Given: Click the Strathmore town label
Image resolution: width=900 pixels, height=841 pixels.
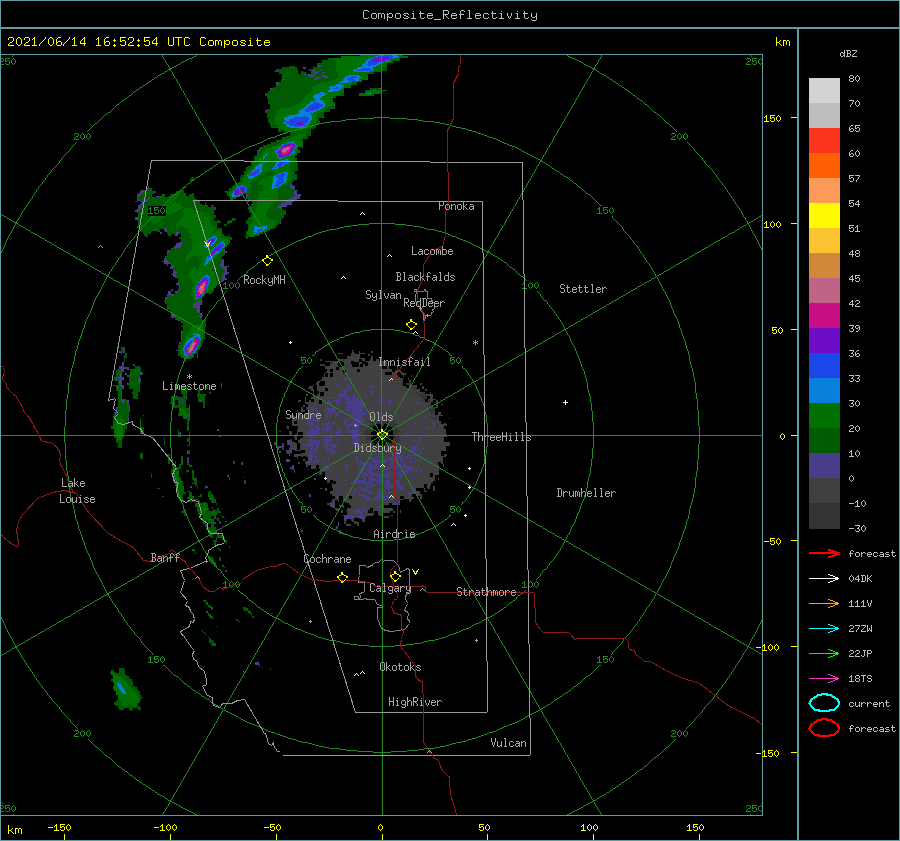Looking at the screenshot, I should point(486,592).
